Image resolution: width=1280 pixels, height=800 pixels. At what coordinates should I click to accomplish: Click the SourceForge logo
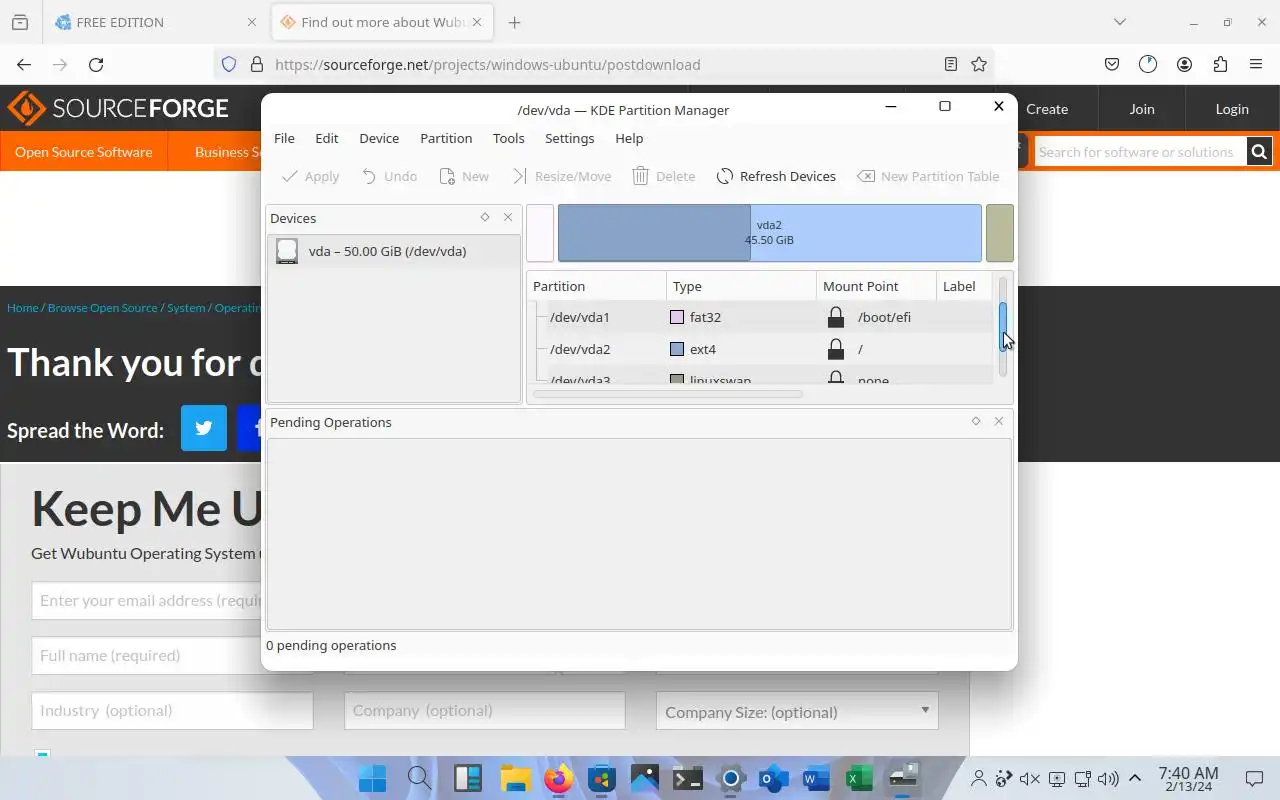(118, 108)
